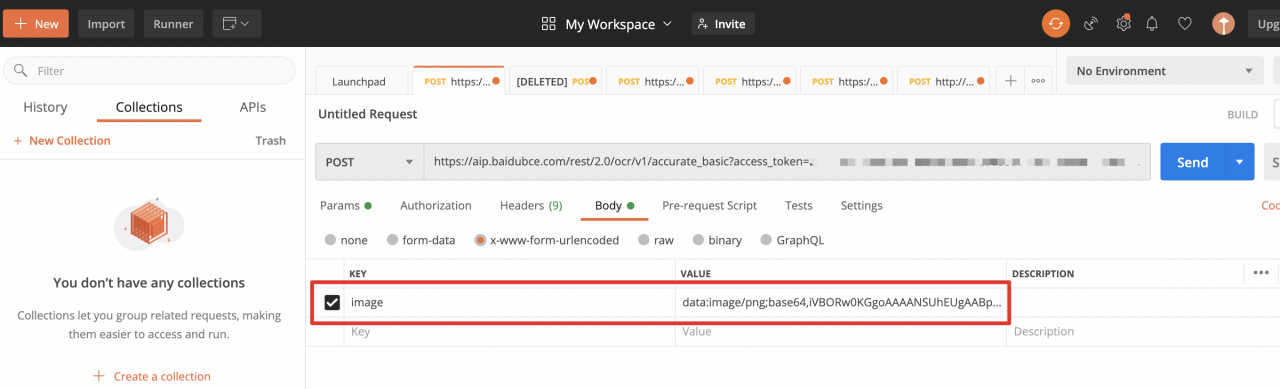This screenshot has height=389, width=1280.
Task: Click the heart icon in header
Action: click(1185, 23)
